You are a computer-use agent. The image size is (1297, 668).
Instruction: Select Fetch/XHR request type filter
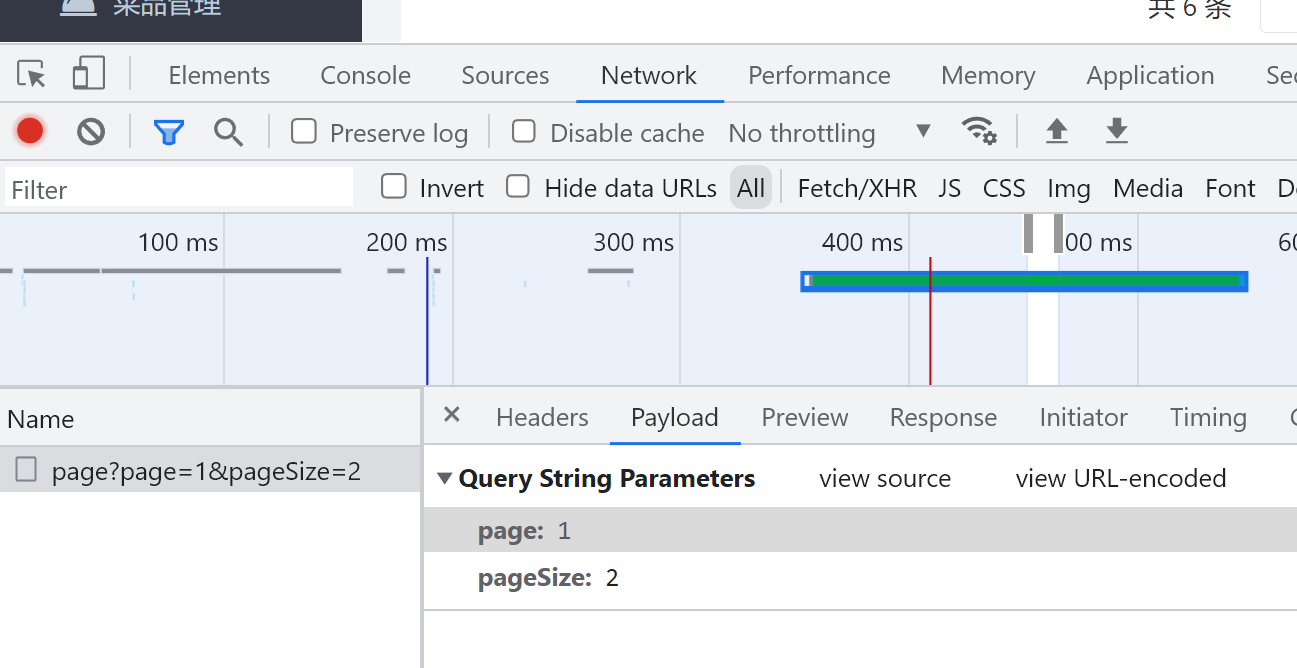[x=857, y=188]
